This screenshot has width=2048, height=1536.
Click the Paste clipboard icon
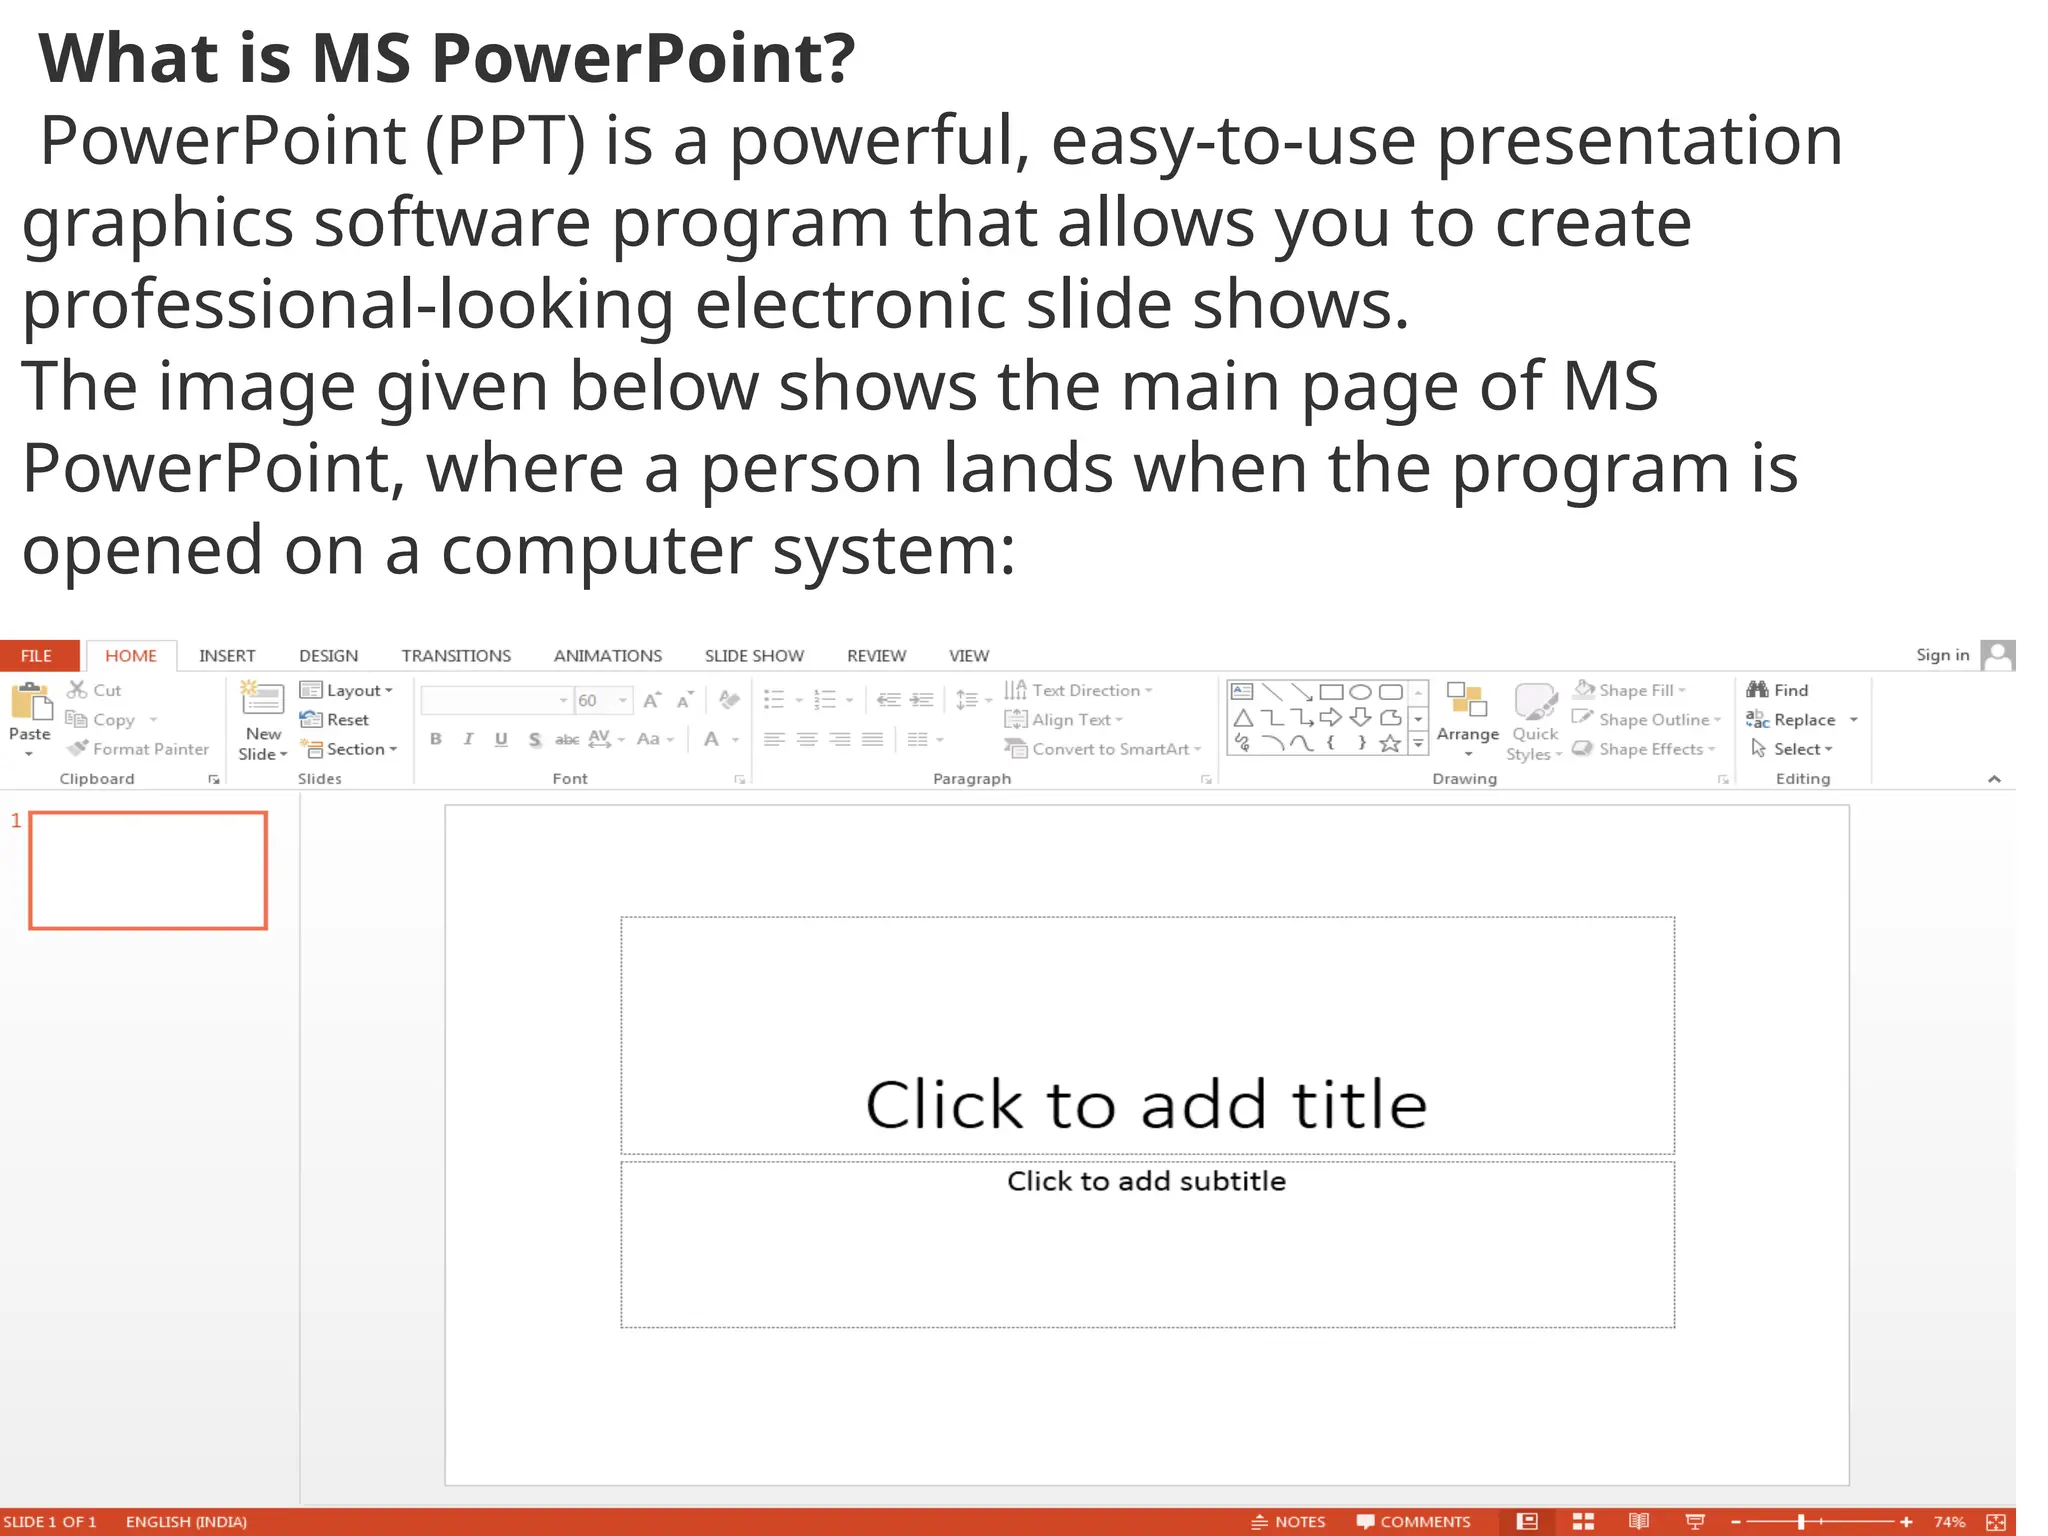click(30, 702)
